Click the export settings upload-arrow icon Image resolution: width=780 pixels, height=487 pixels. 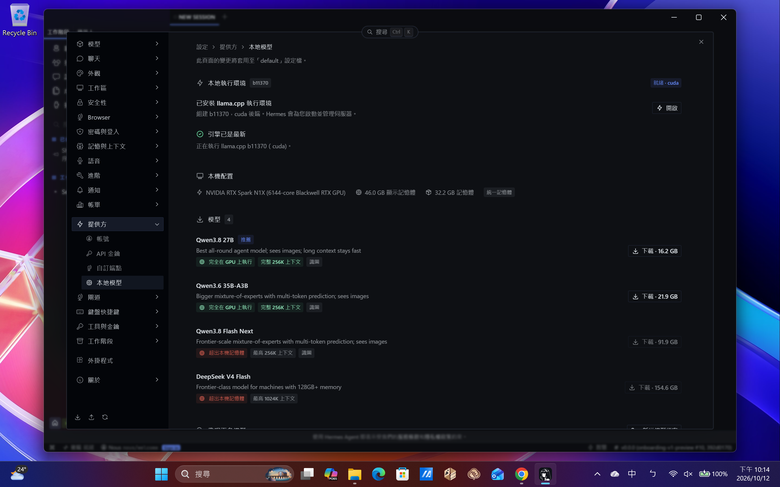92,417
